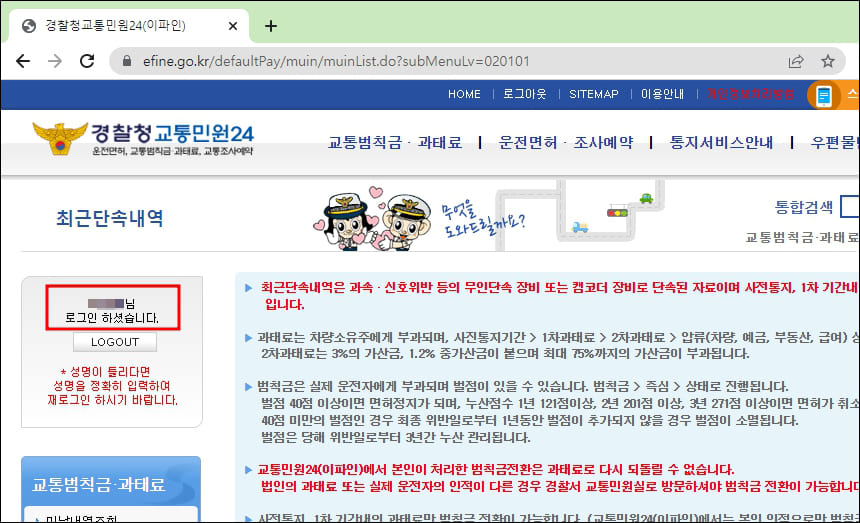Click the LOGOUT button in login box
The width and height of the screenshot is (860, 523).
(x=115, y=342)
